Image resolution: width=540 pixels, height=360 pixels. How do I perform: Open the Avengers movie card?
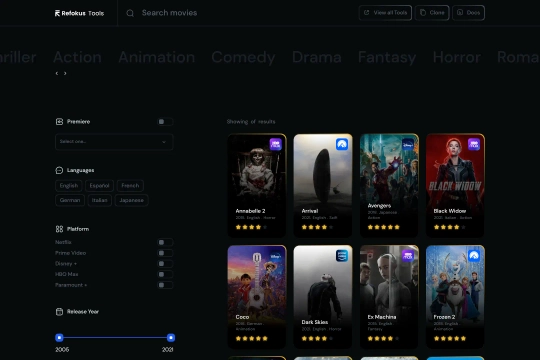point(389,185)
